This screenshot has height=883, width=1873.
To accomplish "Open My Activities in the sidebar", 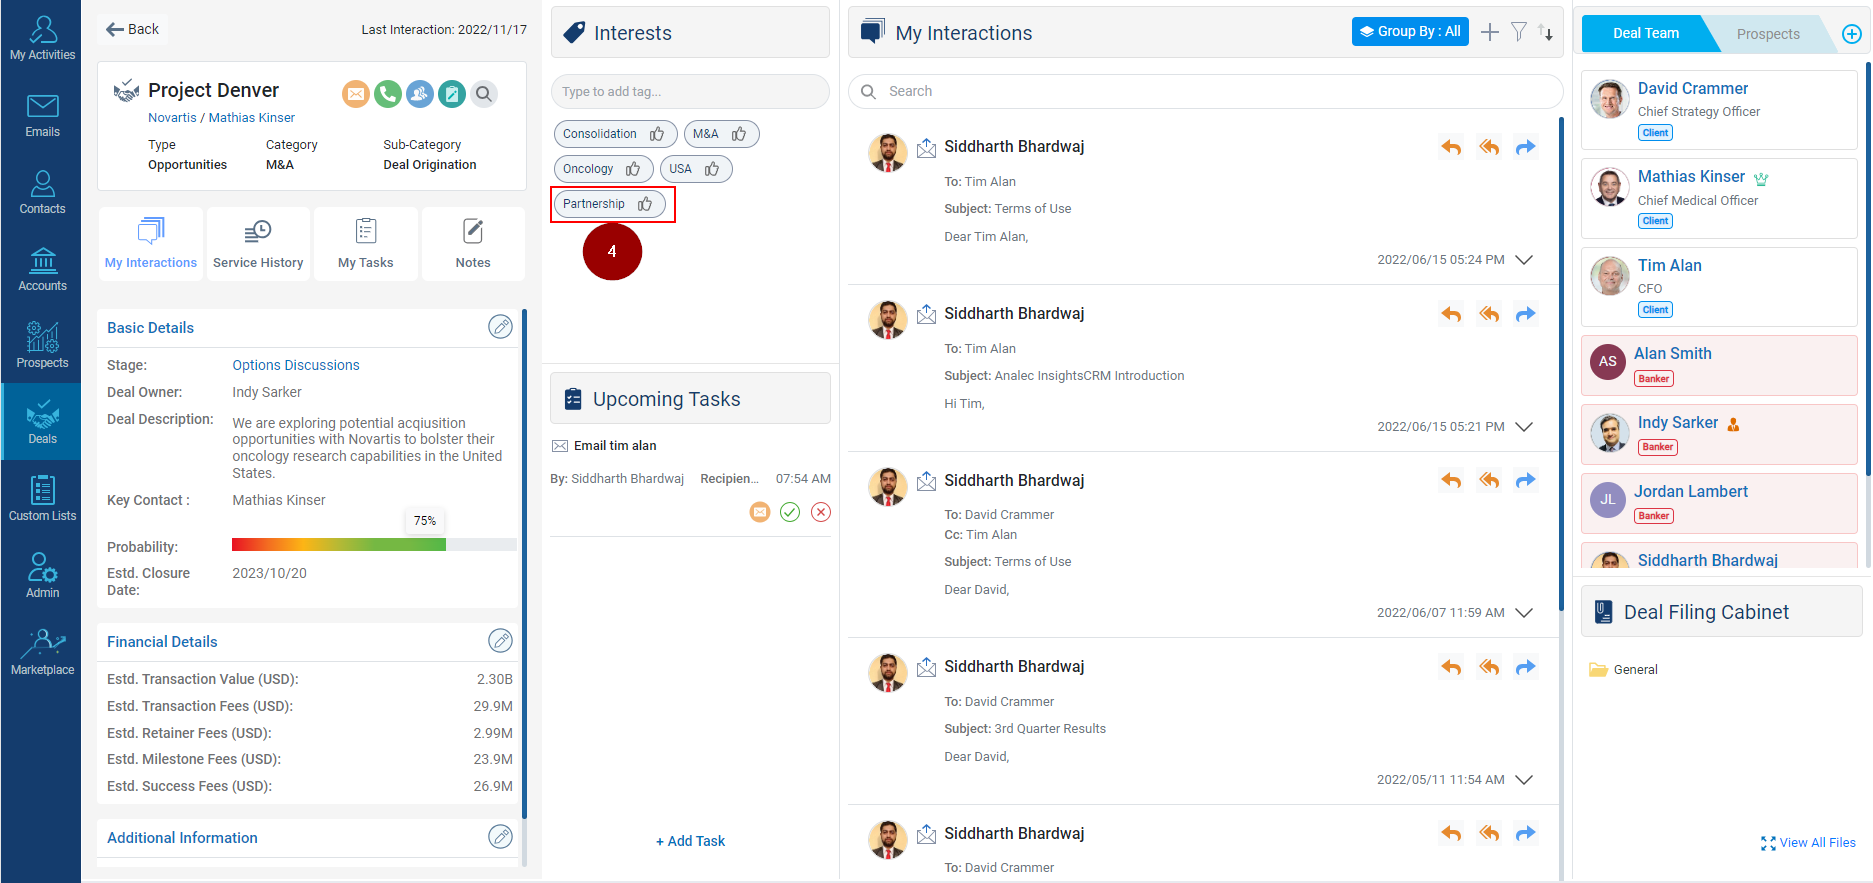I will pyautogui.click(x=42, y=39).
